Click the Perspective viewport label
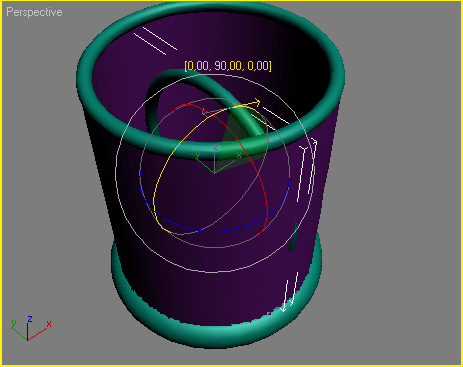This screenshot has width=463, height=367. point(34,12)
